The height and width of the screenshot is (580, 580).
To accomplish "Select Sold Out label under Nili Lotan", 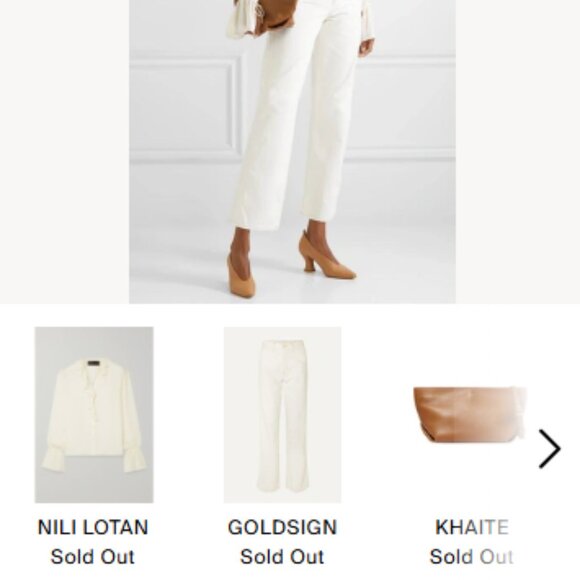I will point(92,557).
